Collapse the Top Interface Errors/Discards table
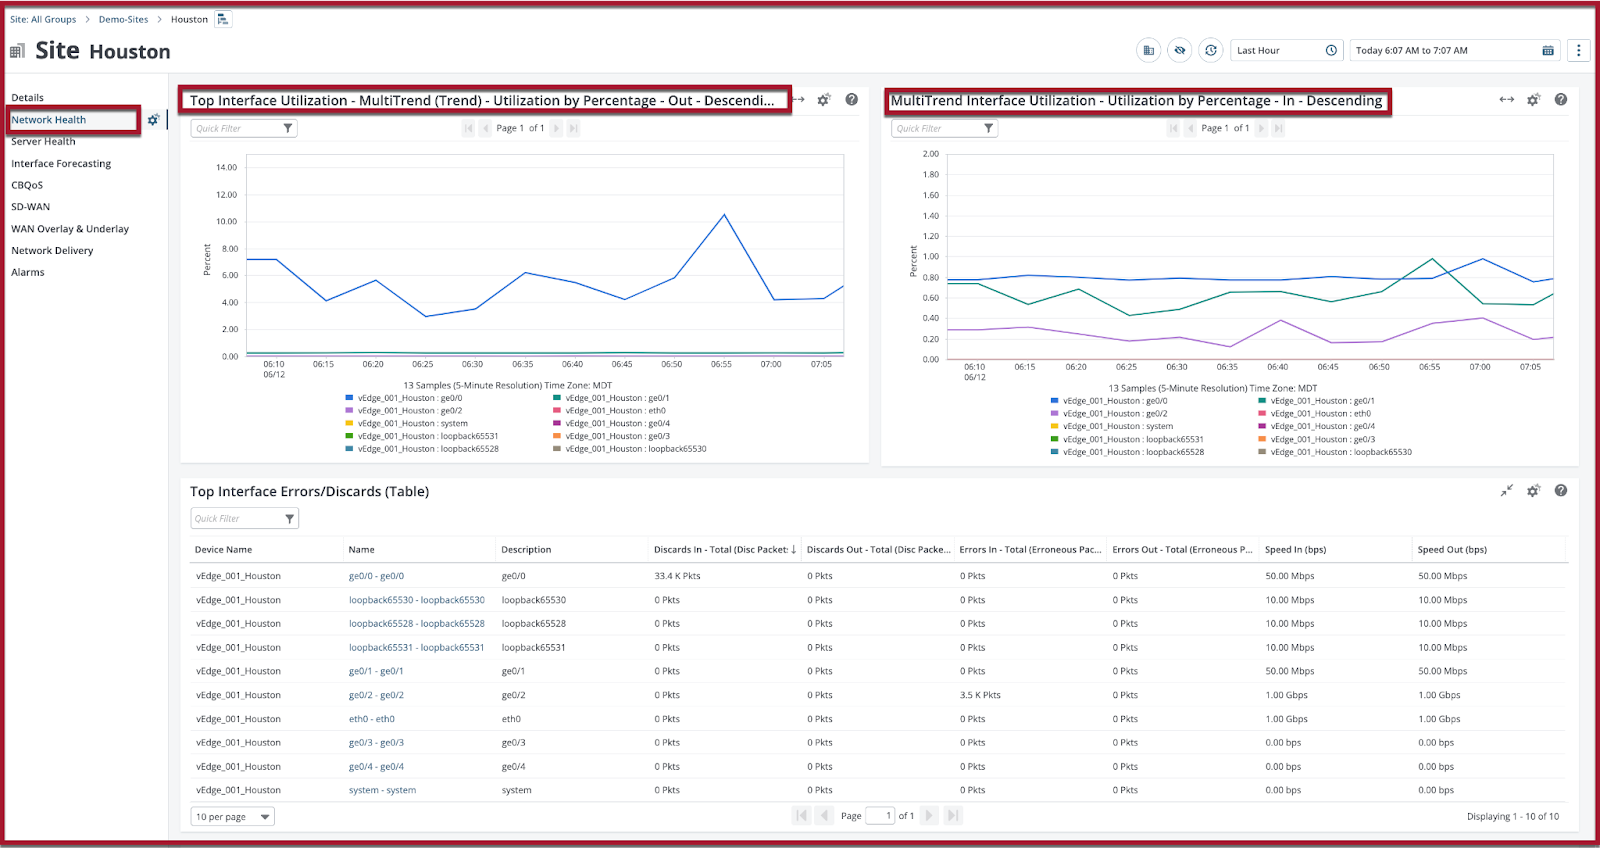Viewport: 1600px width, 848px height. pyautogui.click(x=1506, y=491)
